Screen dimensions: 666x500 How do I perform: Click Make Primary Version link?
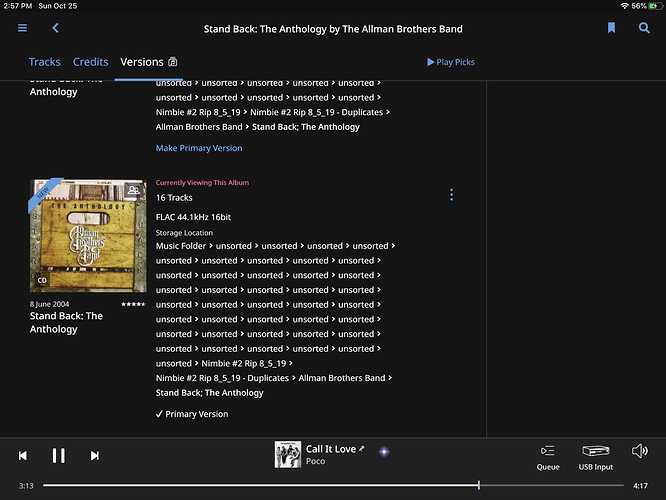tap(199, 148)
